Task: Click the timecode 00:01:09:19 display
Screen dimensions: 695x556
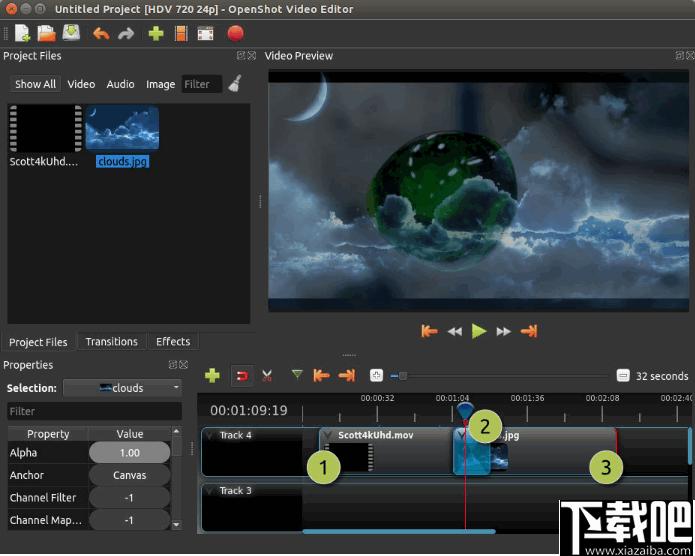Action: click(x=249, y=411)
